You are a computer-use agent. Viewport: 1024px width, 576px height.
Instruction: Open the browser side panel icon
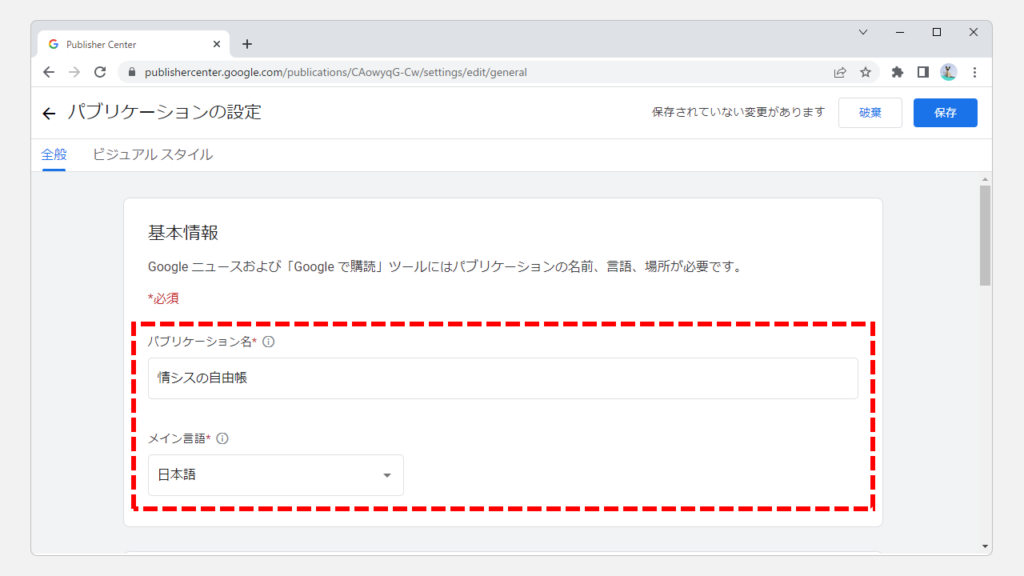click(923, 72)
